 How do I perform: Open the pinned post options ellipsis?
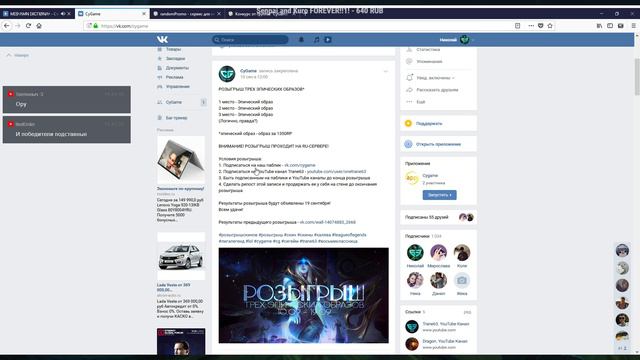[386, 71]
